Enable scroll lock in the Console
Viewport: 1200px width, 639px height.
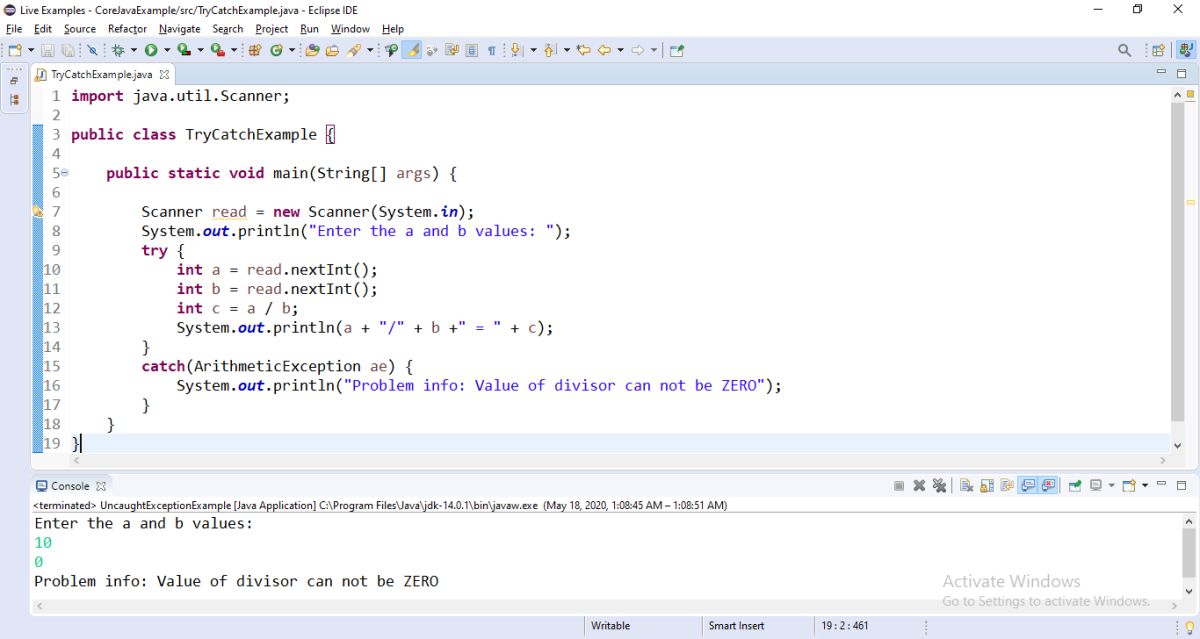point(989,485)
